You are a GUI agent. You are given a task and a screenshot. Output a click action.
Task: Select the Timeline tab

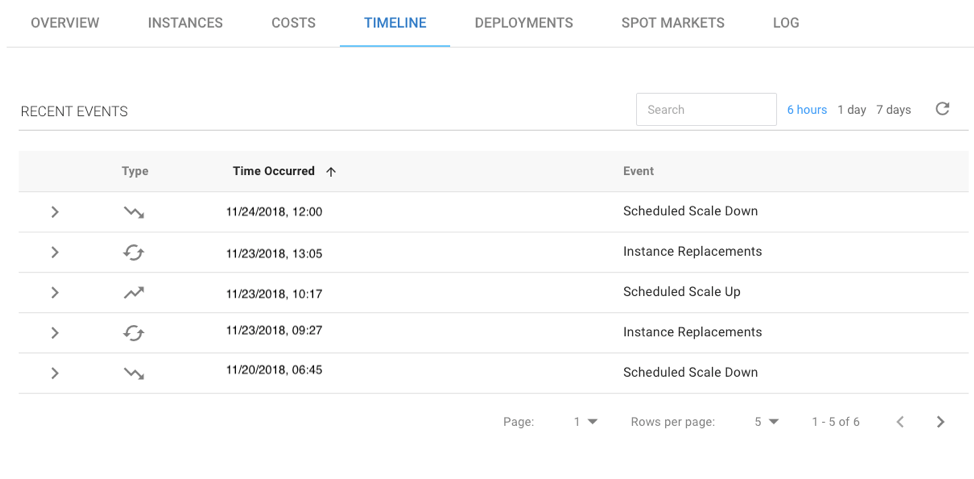pyautogui.click(x=395, y=23)
